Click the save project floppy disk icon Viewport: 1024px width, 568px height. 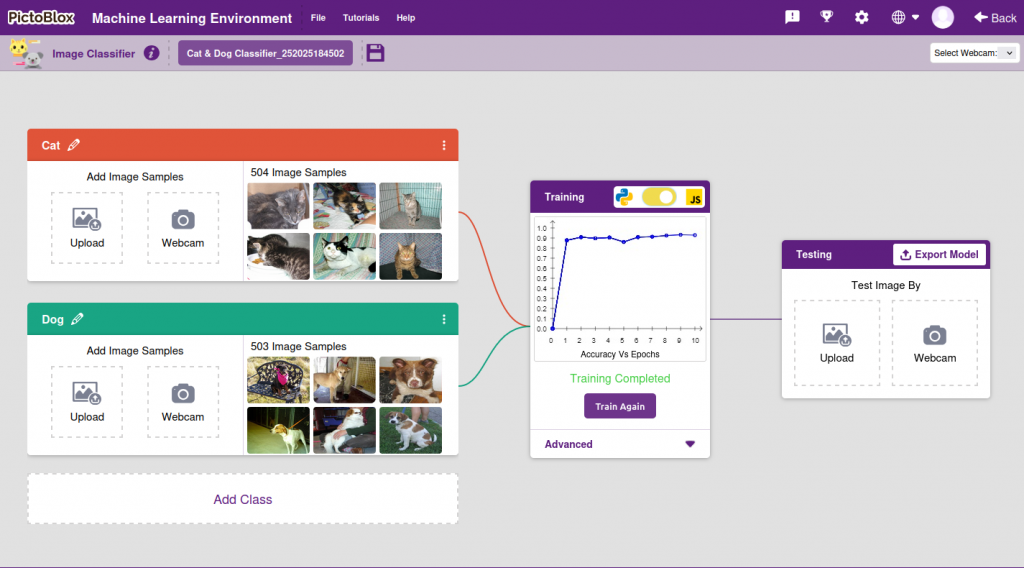(375, 53)
